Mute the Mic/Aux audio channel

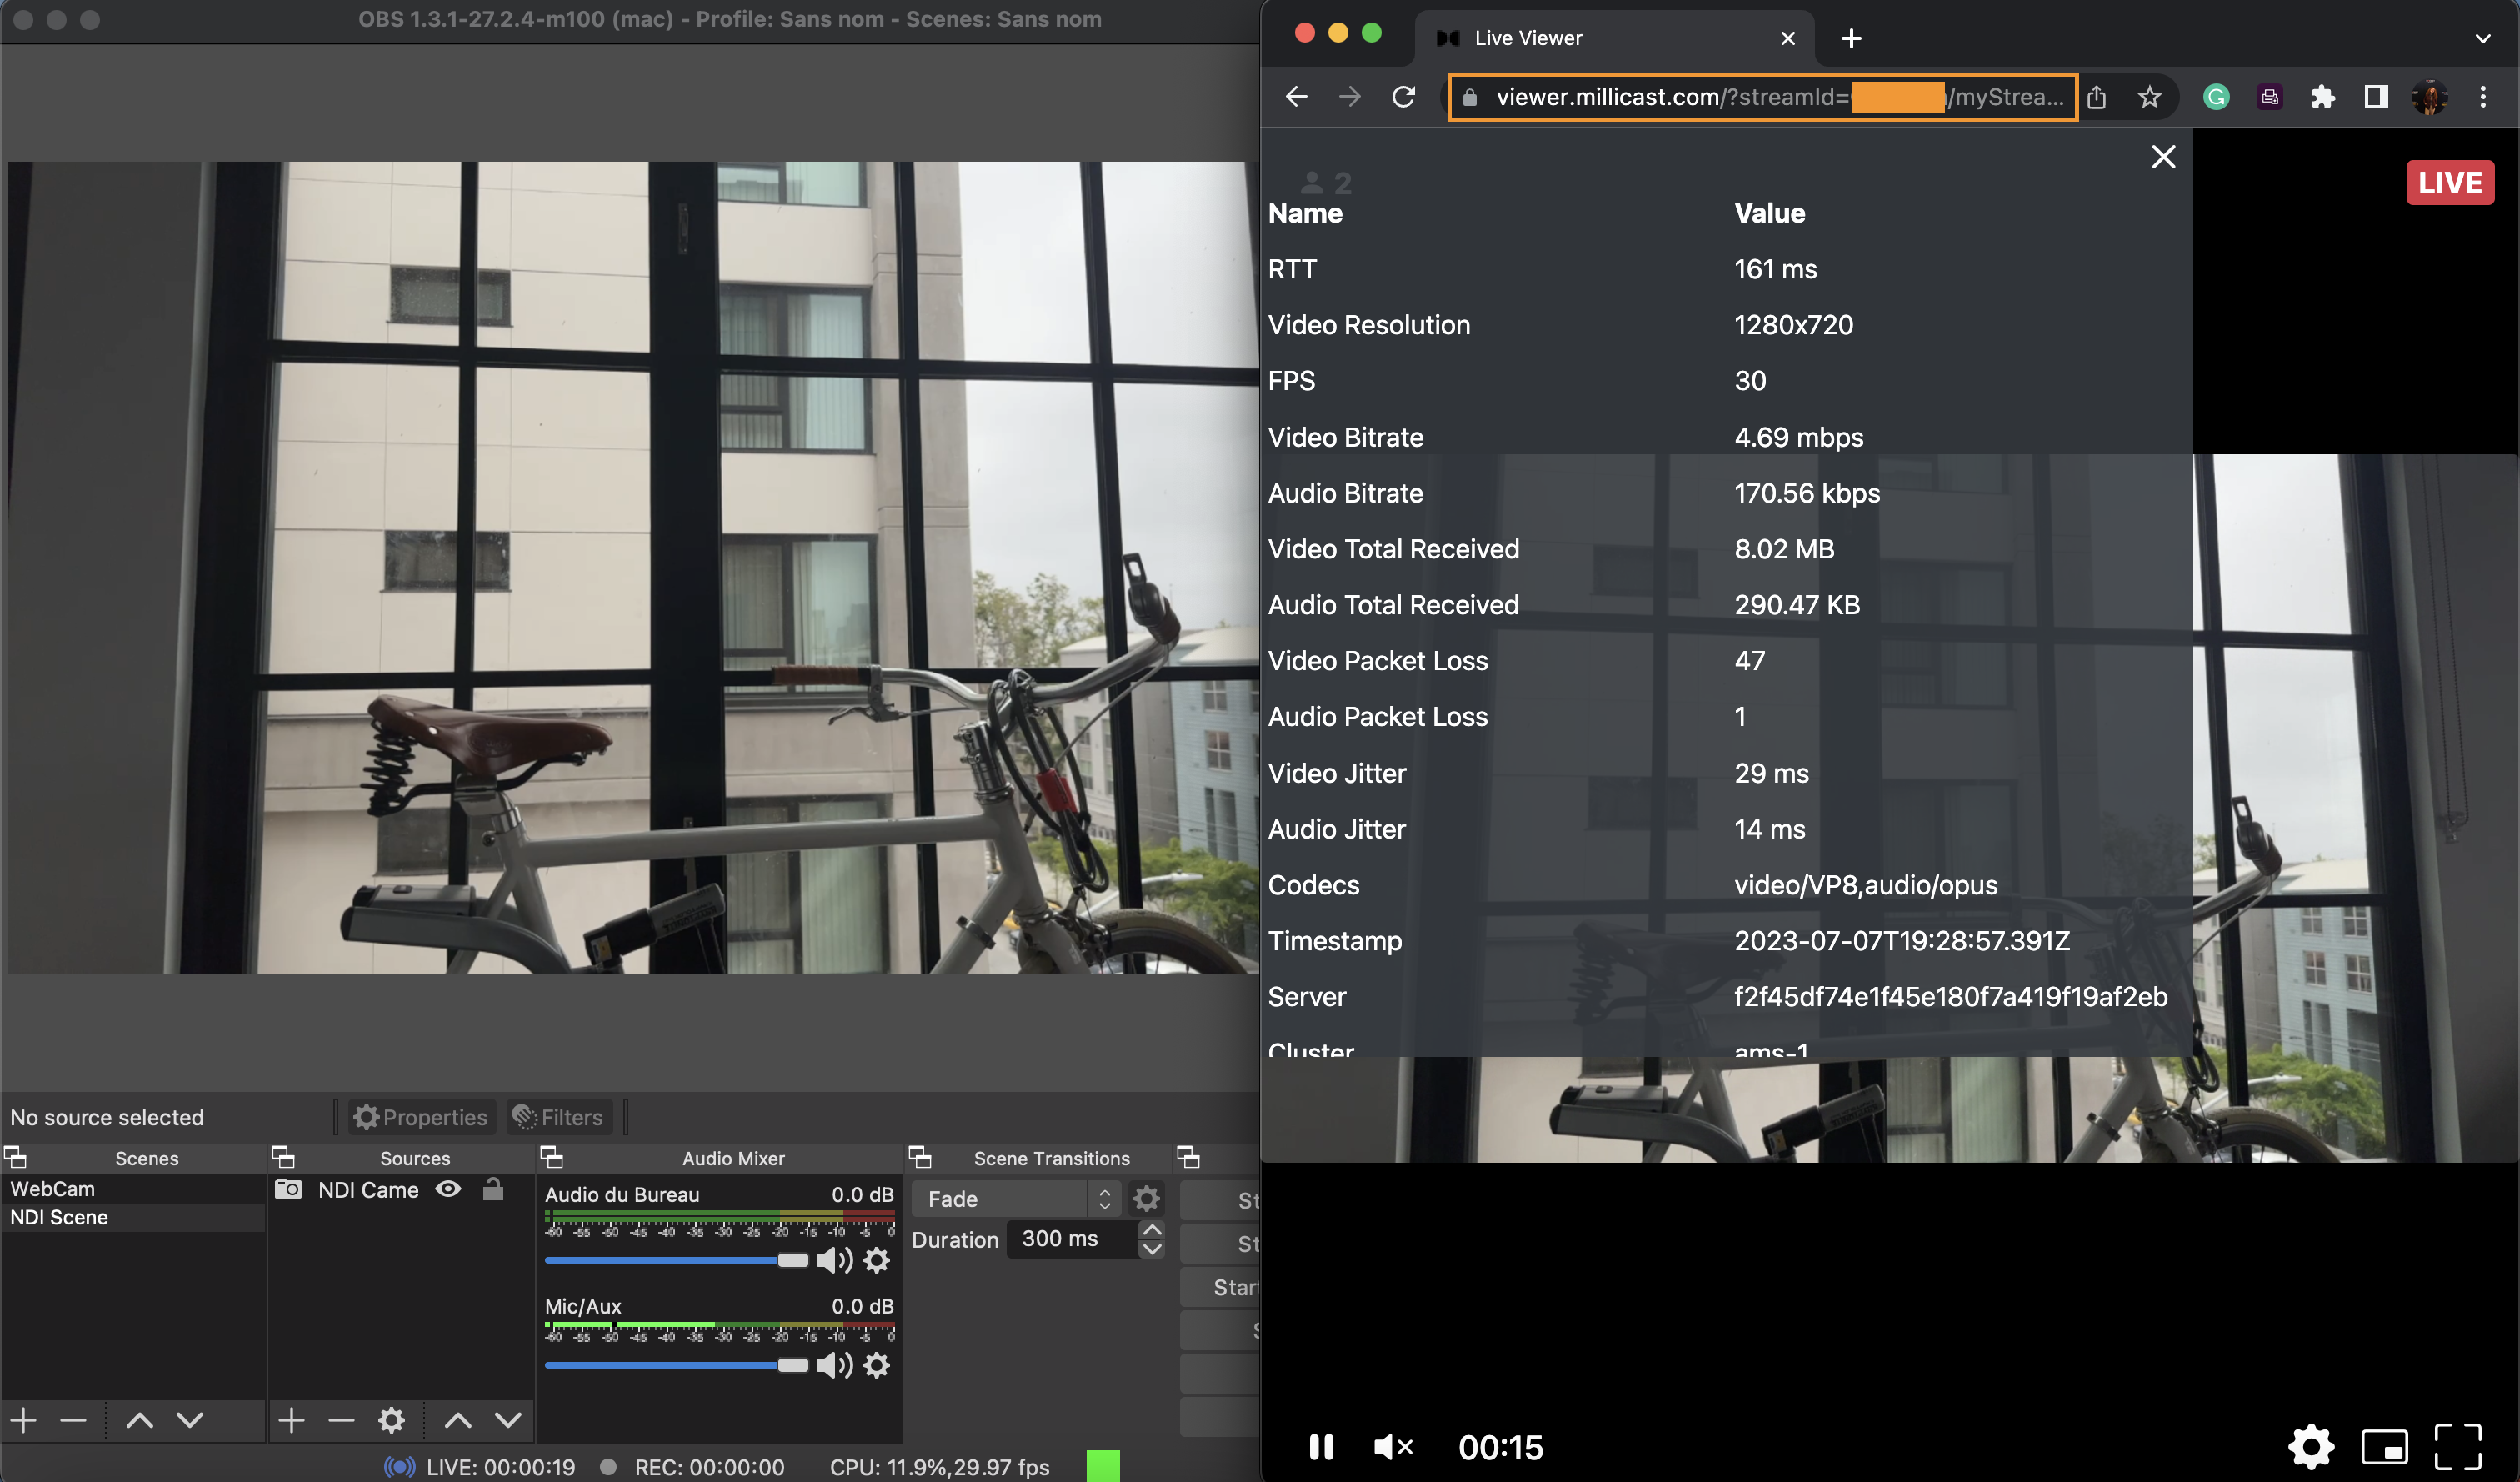(x=833, y=1365)
